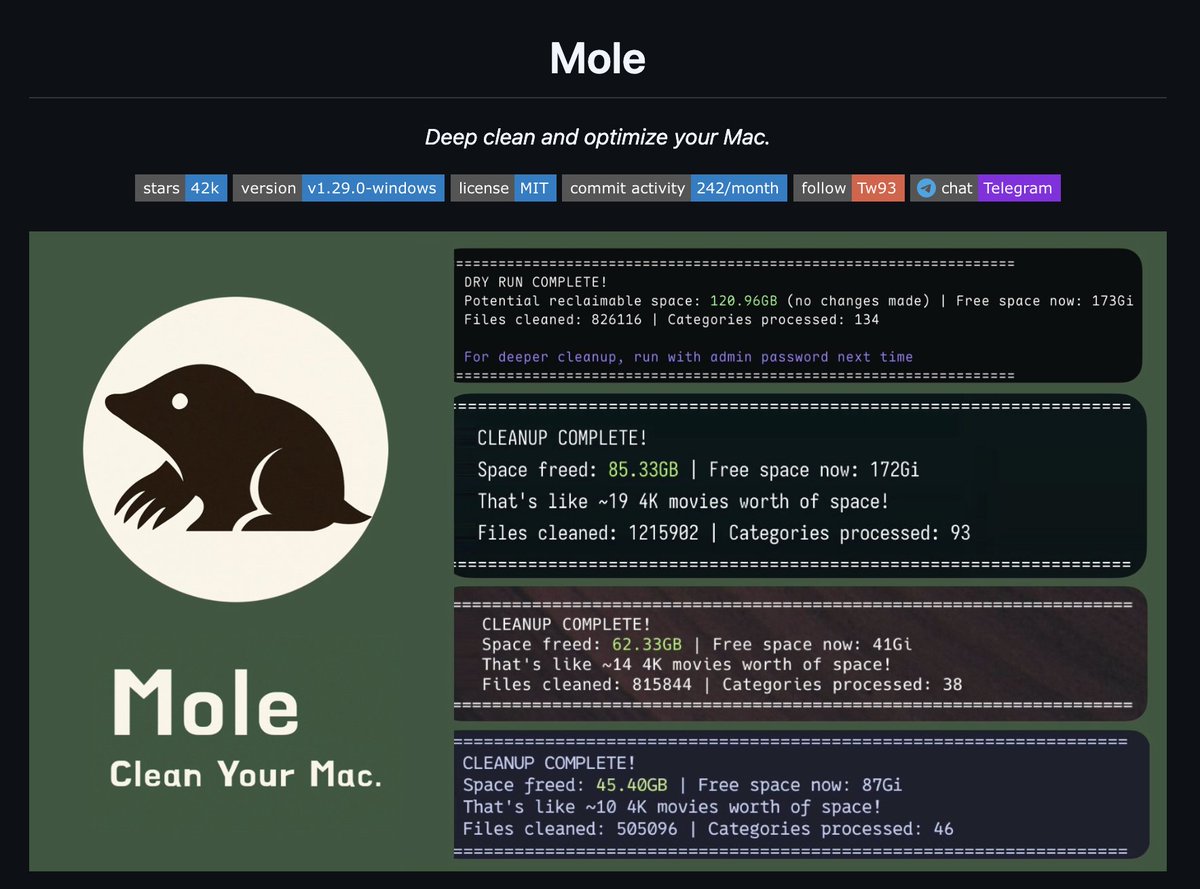Click 'That's like ~19 4K movies' line
1200x889 pixels.
tap(683, 501)
